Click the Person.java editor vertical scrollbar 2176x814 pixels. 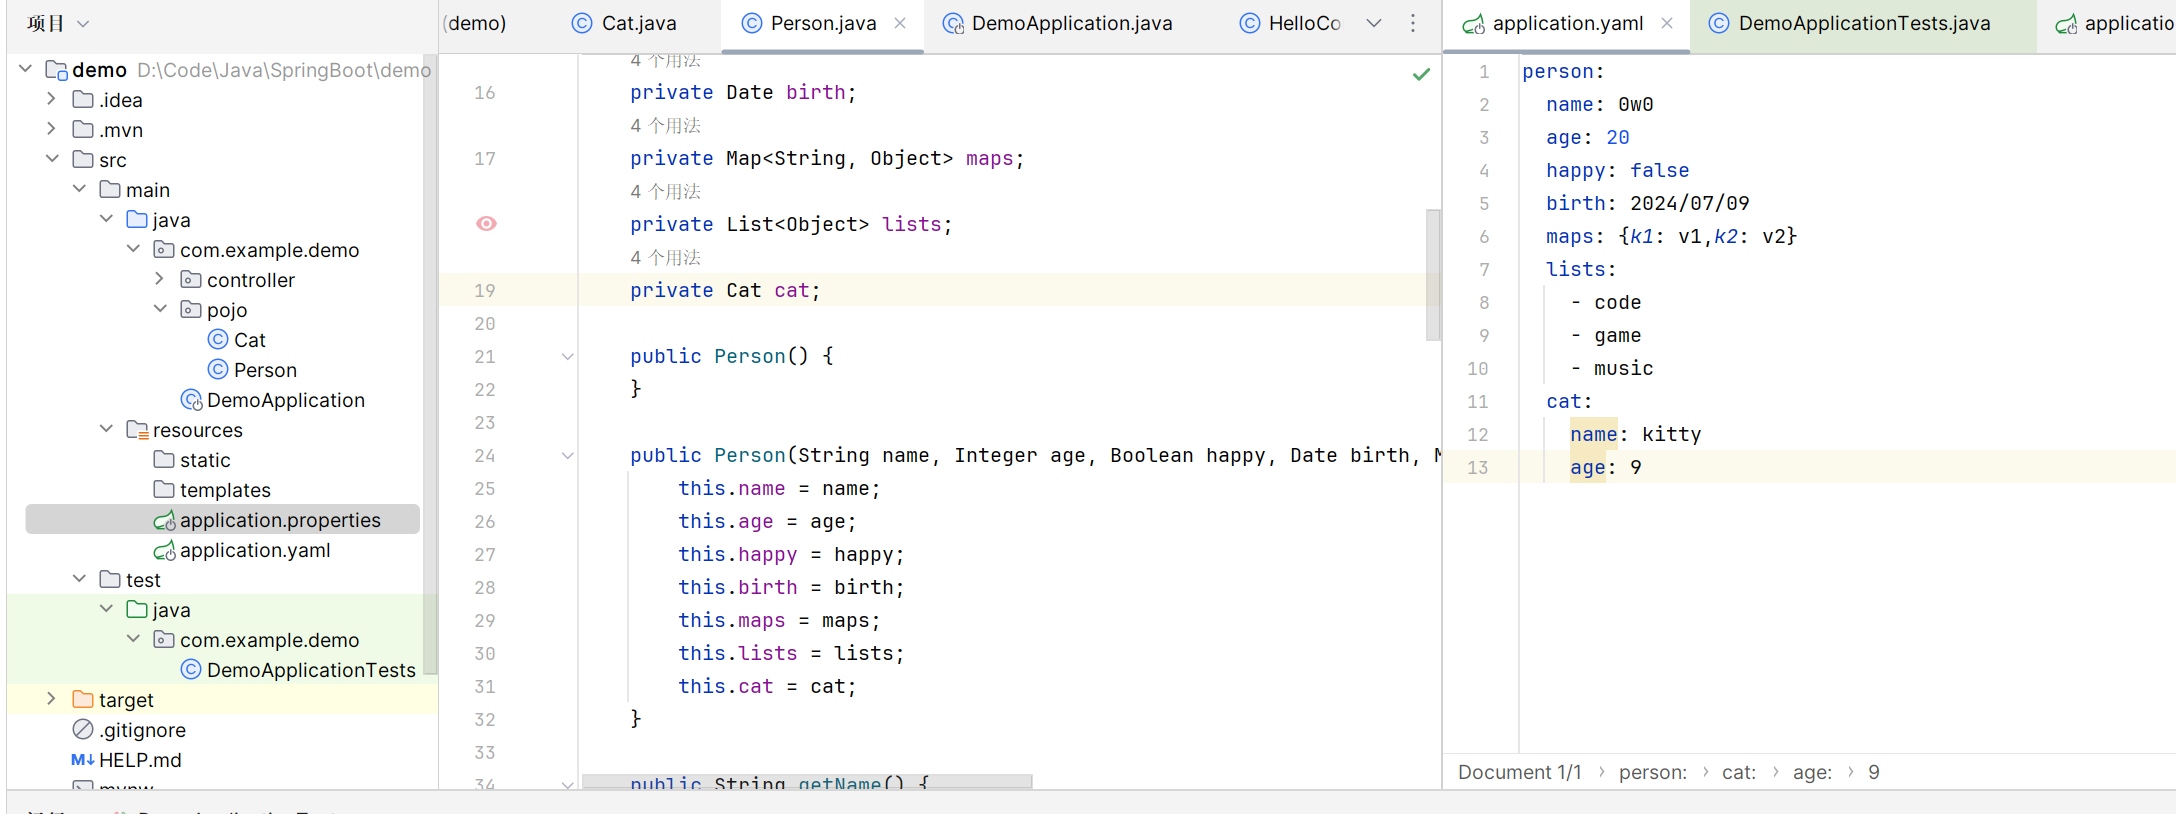coord(1433,275)
